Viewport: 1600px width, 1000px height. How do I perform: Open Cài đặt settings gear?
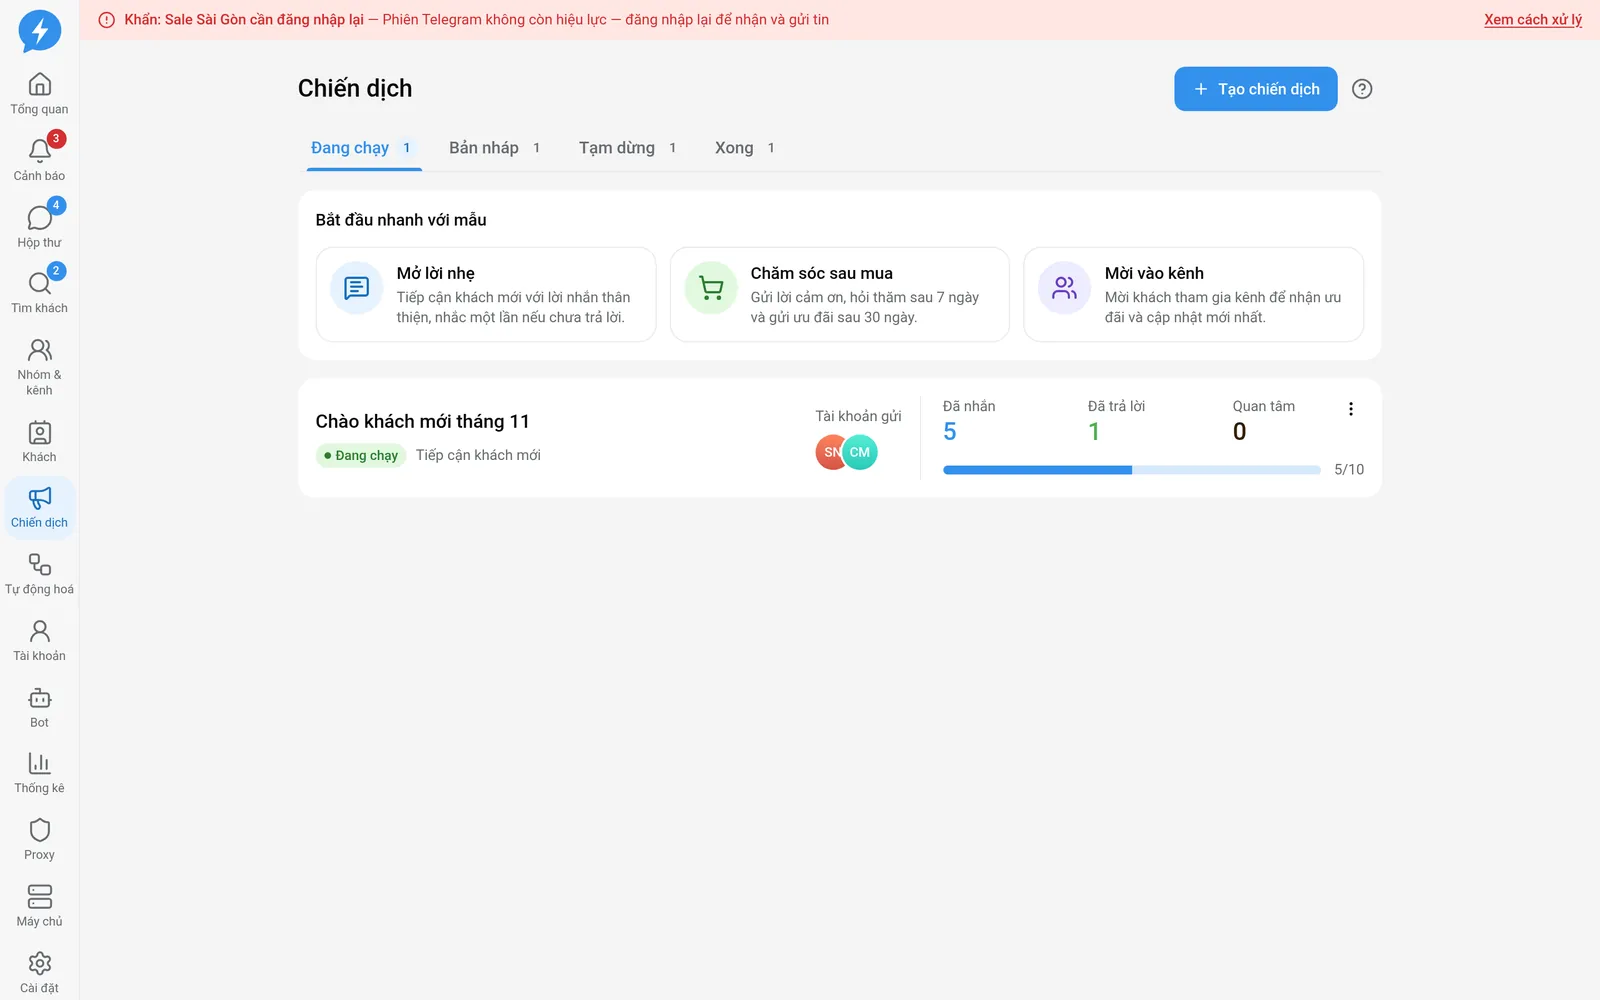tap(39, 973)
